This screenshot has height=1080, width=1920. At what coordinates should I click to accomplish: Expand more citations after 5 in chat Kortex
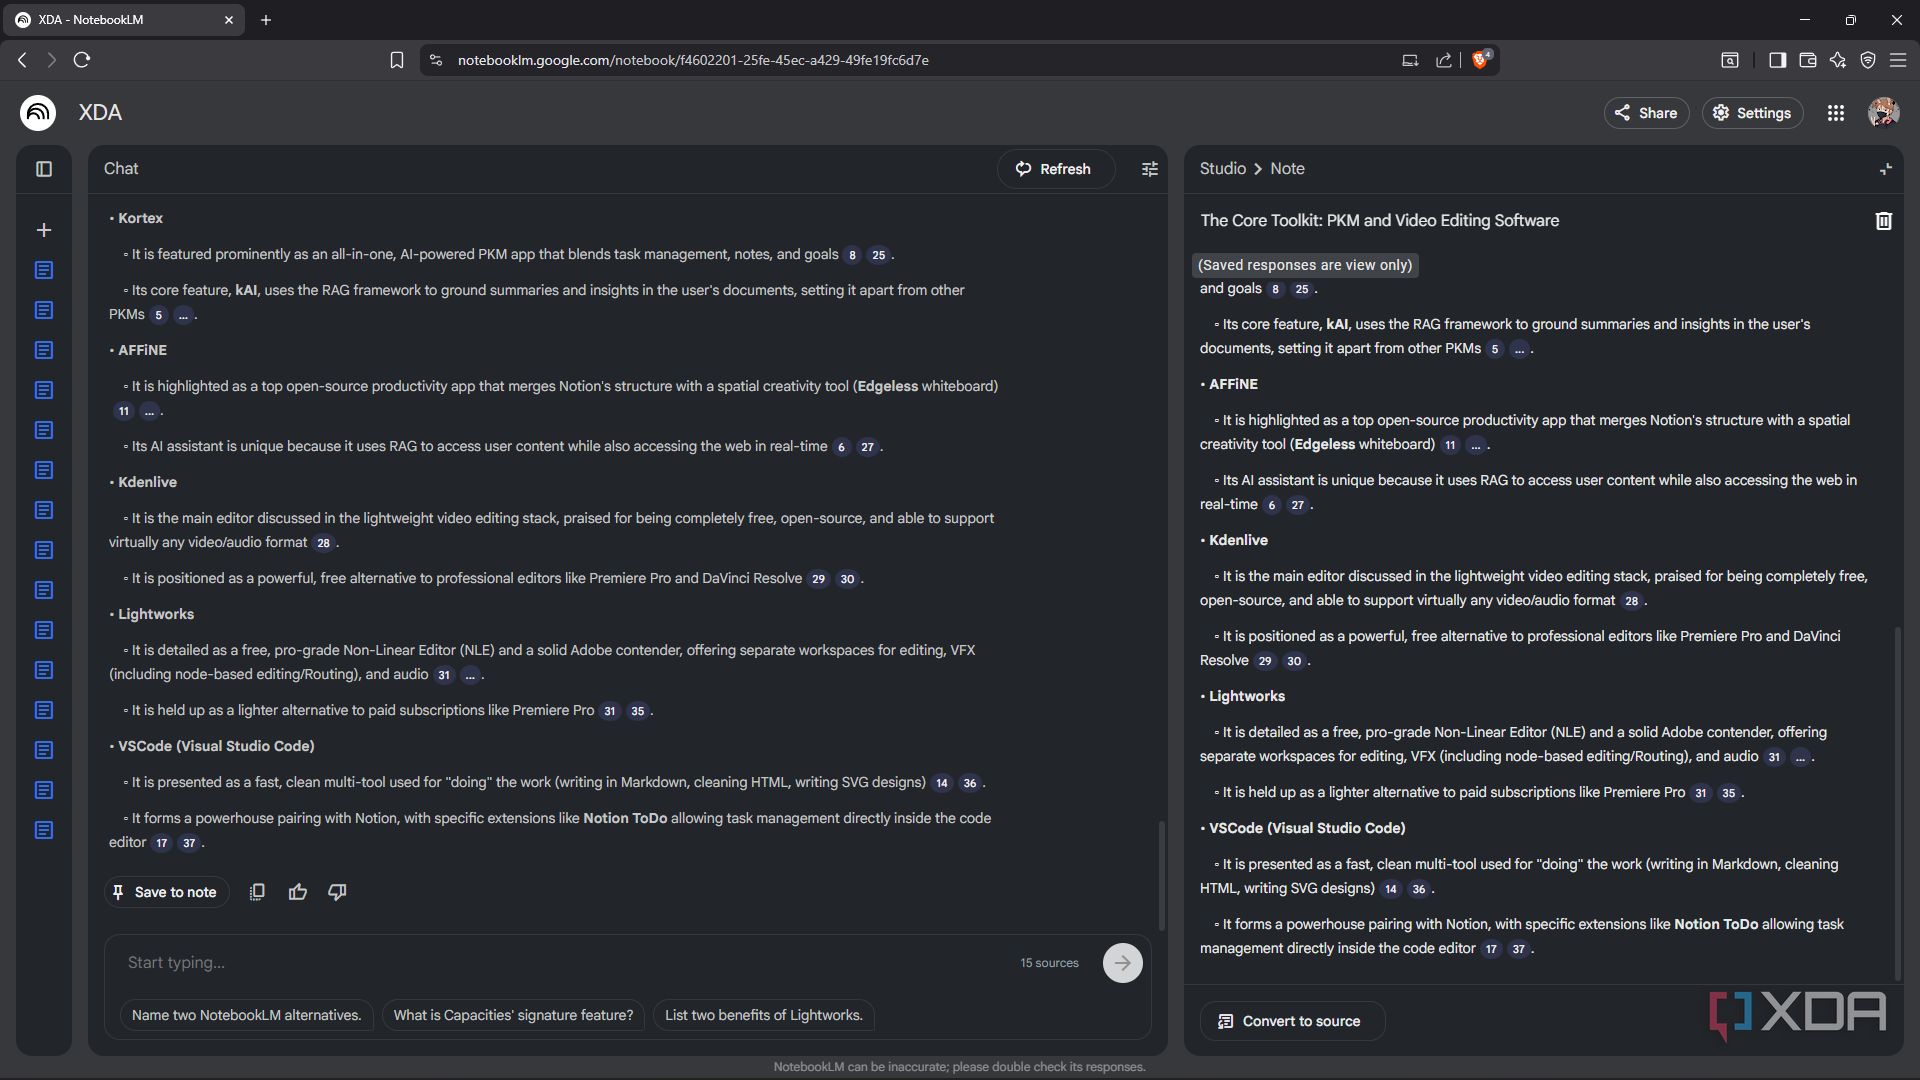pos(183,315)
